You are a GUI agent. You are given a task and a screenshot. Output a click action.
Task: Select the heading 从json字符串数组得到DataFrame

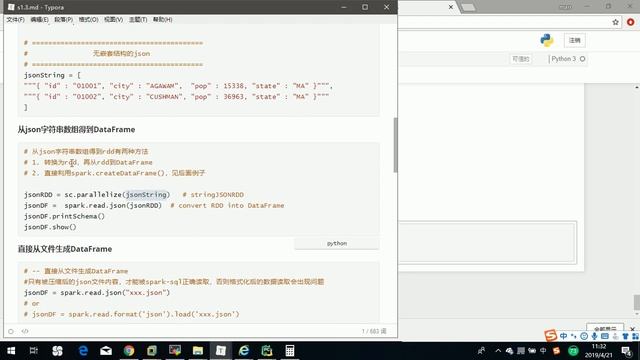(x=76, y=129)
